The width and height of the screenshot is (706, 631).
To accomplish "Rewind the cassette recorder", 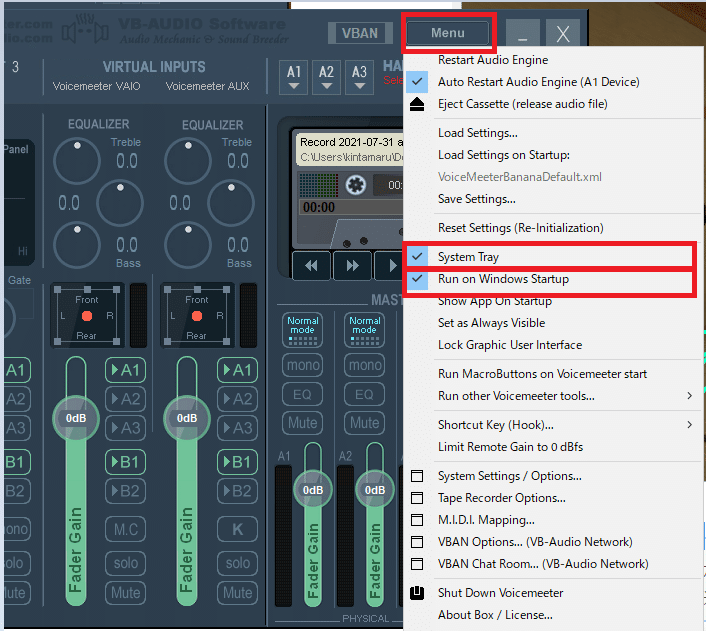I will (x=311, y=266).
